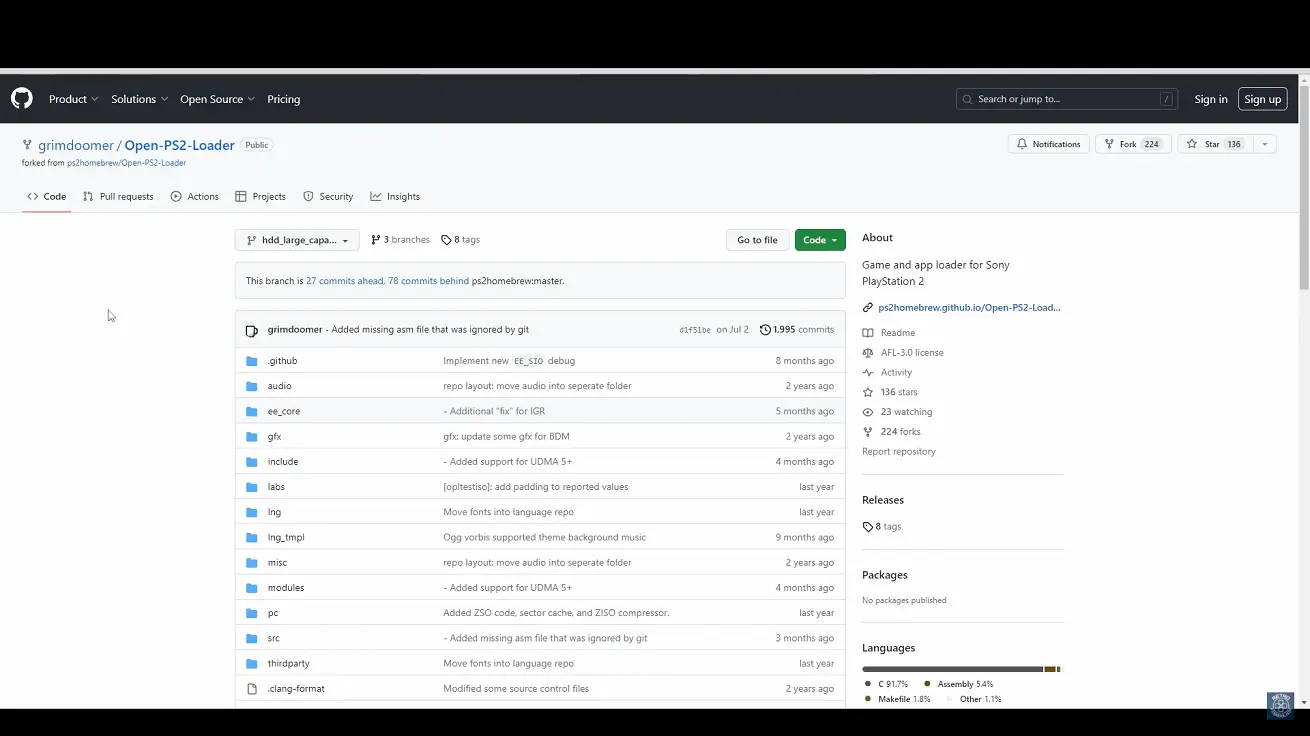Open the ee_core folder
This screenshot has height=736, width=1310.
283,411
